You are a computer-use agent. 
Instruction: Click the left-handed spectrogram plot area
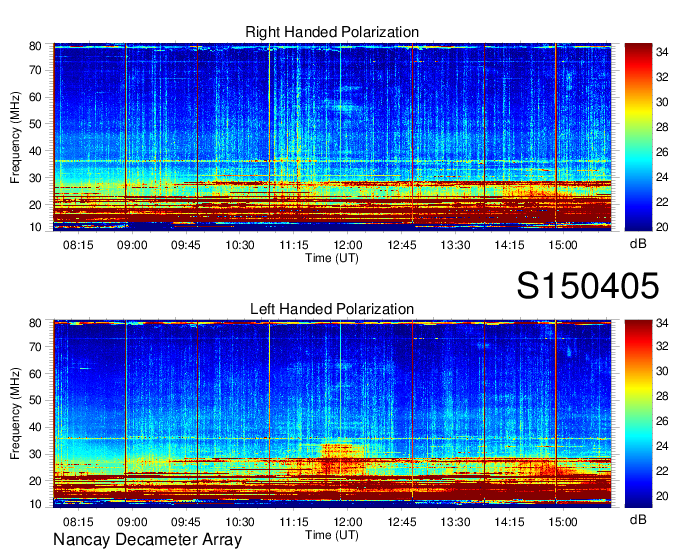pos(332,414)
